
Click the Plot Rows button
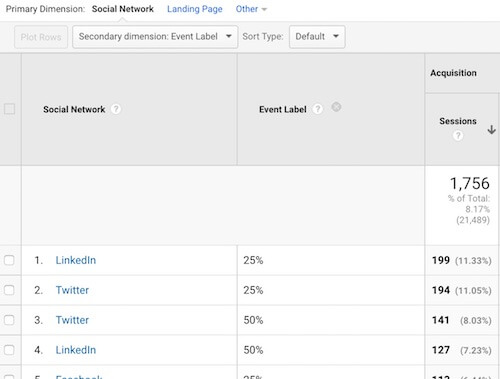tap(41, 37)
